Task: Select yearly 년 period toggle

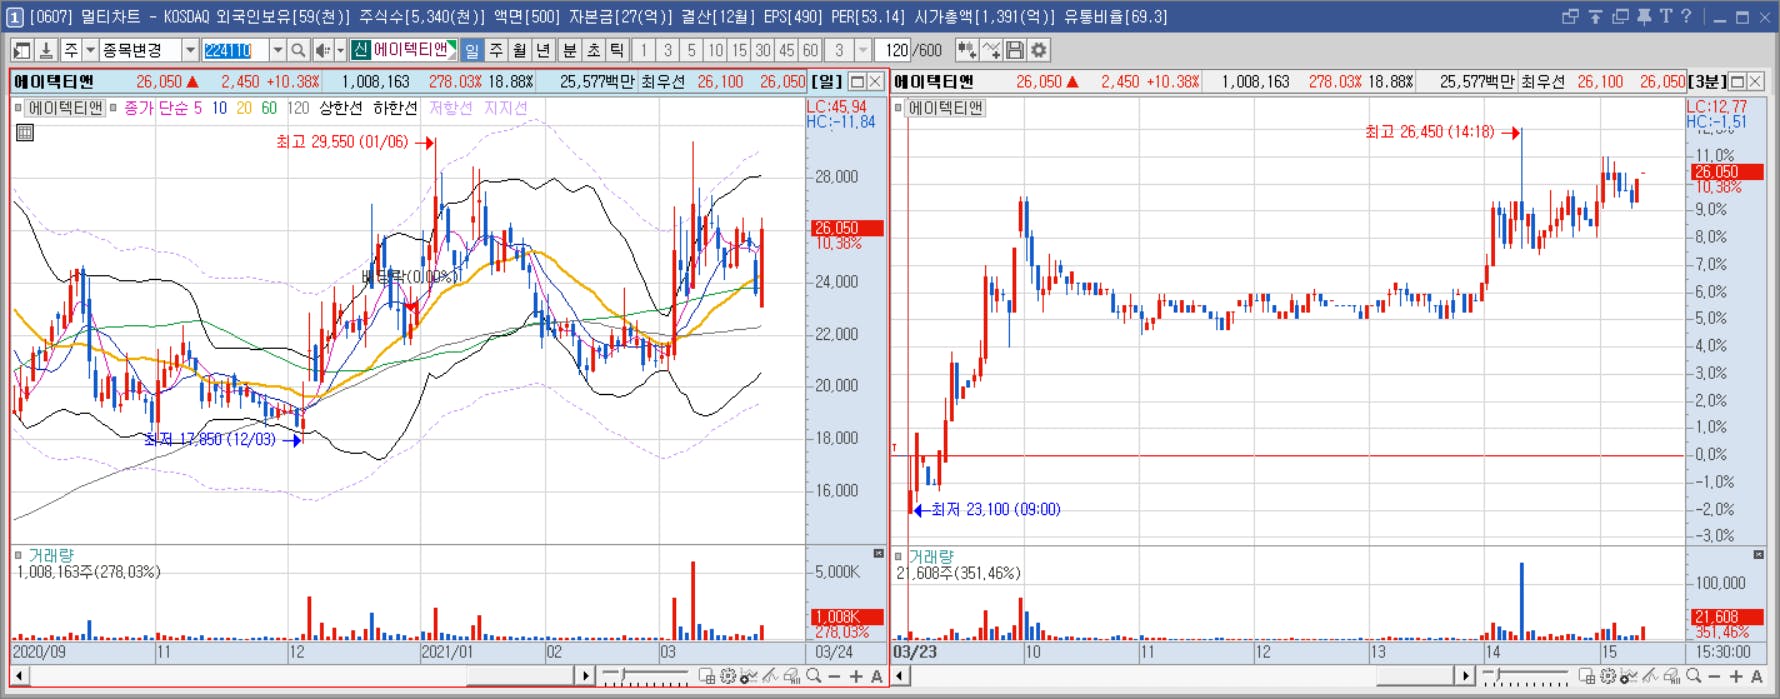Action: pos(543,50)
